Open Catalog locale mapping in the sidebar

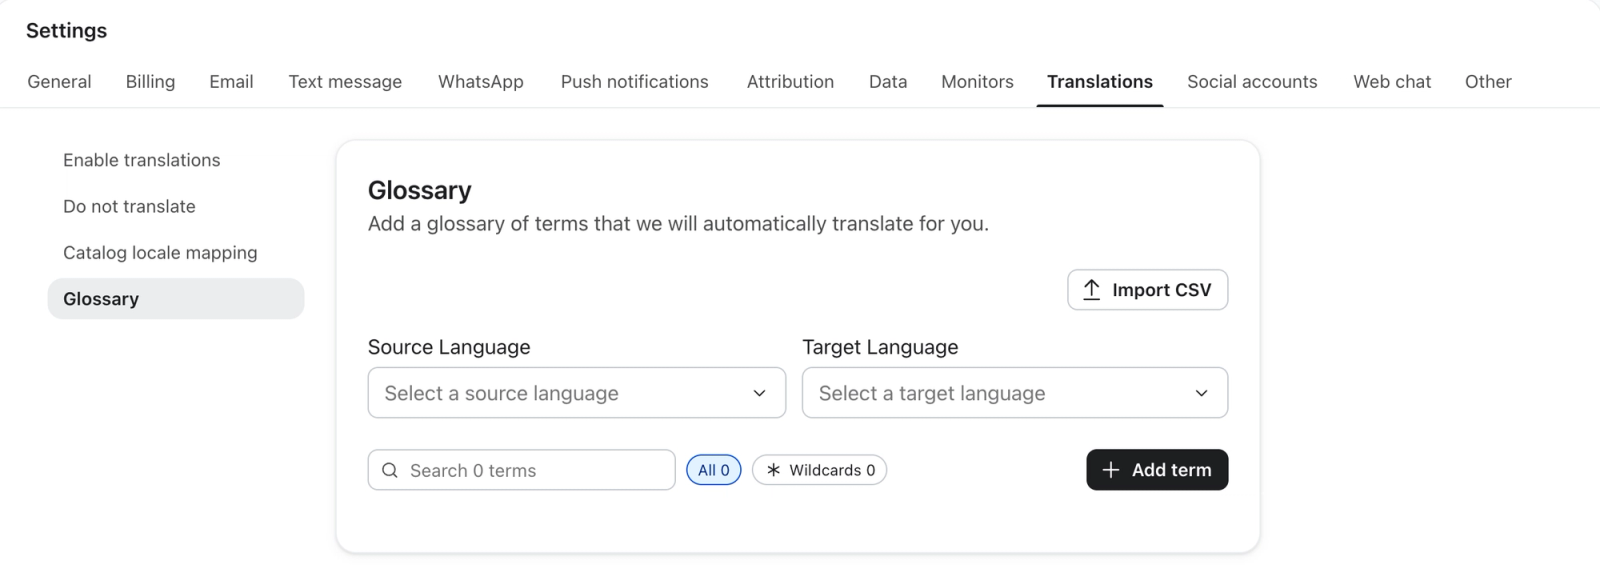[x=160, y=253]
